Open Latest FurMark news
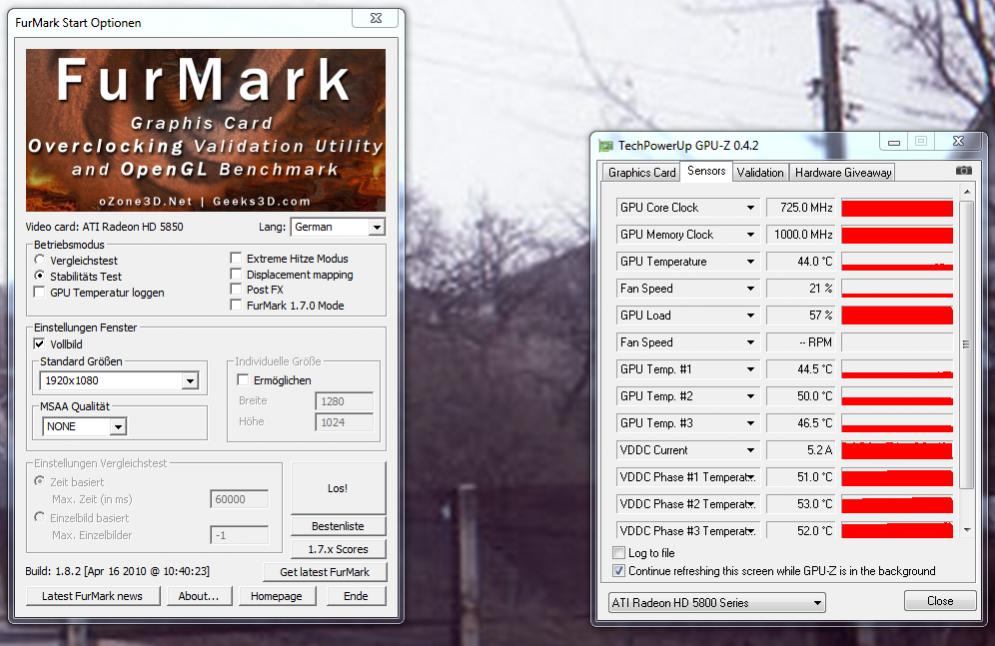 pos(93,596)
